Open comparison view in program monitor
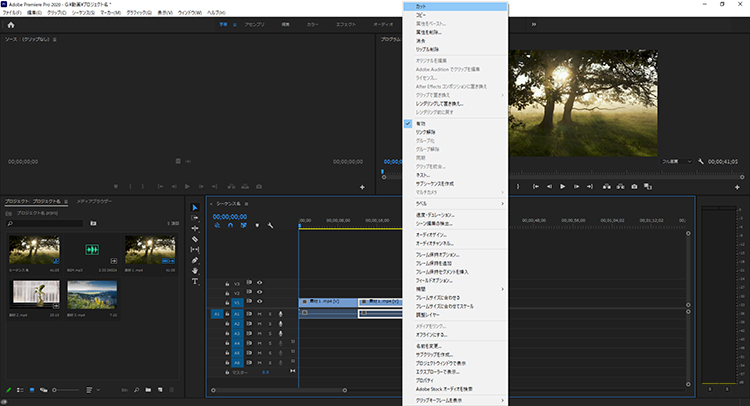750x406 pixels. click(648, 187)
